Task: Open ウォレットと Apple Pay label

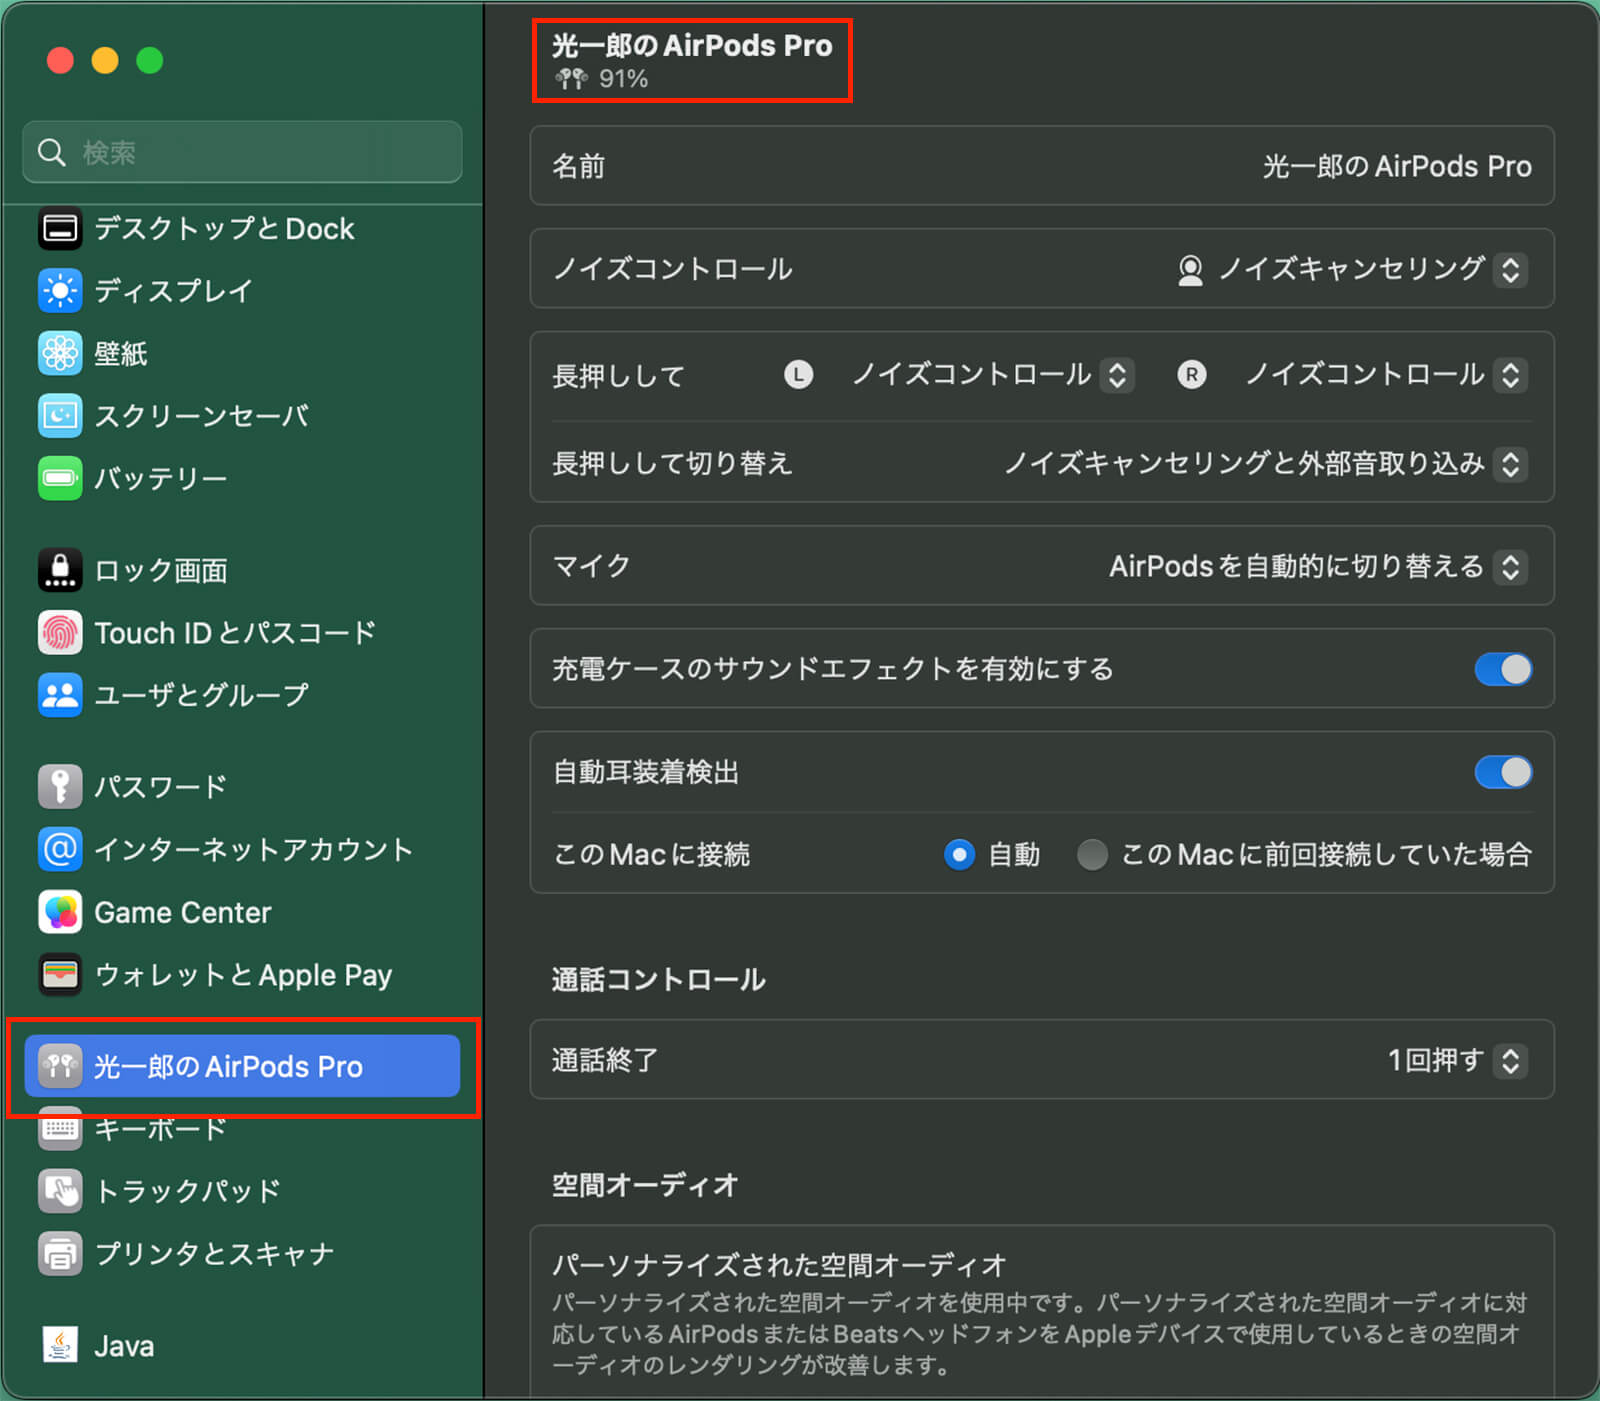Action: coord(243,975)
